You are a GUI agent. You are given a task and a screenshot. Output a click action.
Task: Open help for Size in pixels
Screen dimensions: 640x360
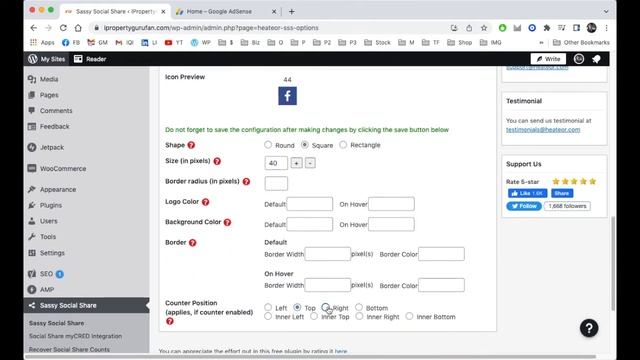click(x=217, y=161)
